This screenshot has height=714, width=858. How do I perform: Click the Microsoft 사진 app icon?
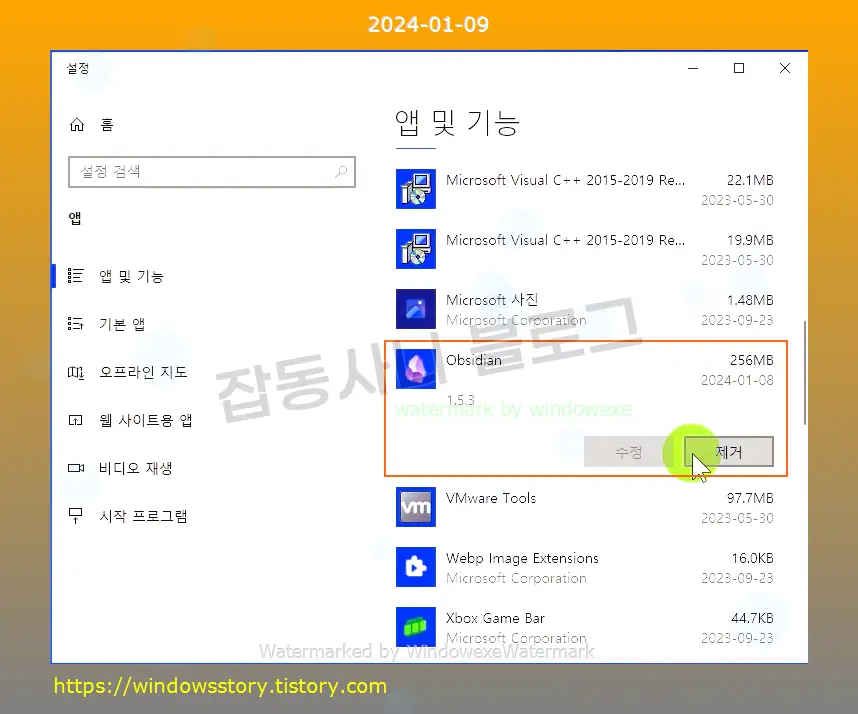(x=416, y=309)
